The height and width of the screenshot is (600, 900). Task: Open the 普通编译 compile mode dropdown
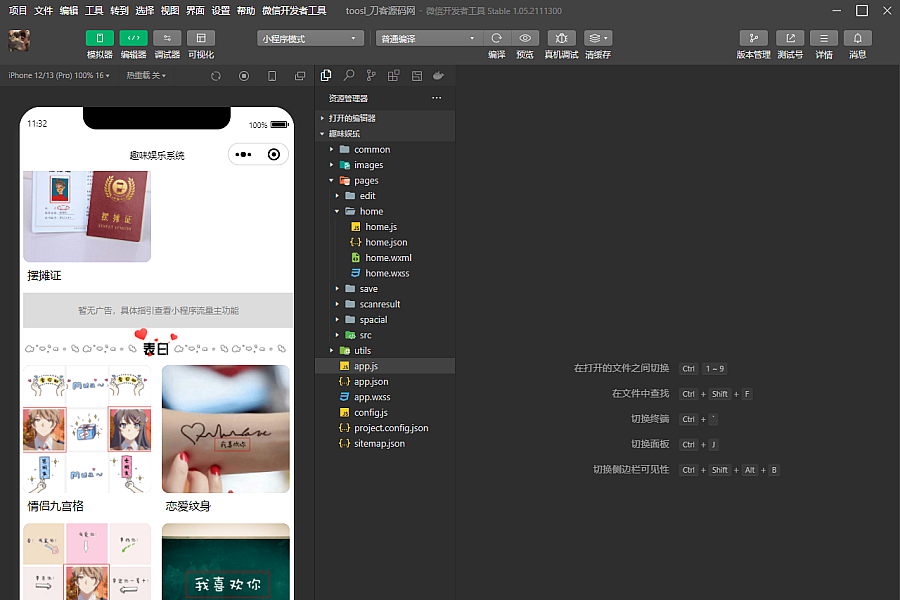(x=429, y=38)
